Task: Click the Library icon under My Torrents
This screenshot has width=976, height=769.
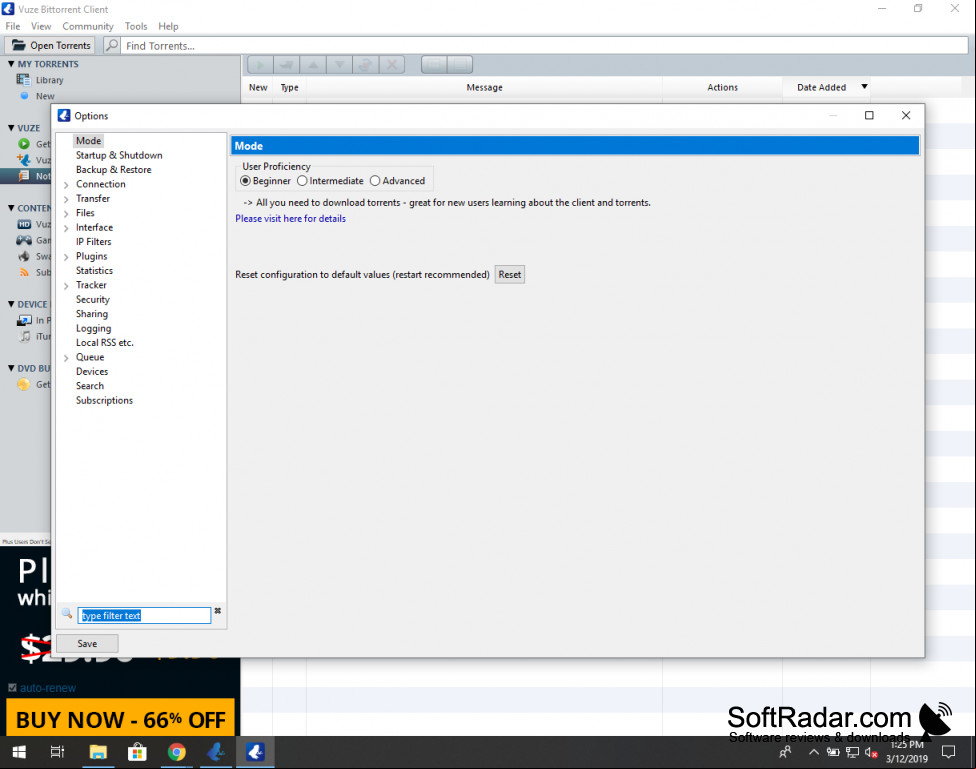Action: coord(24,80)
